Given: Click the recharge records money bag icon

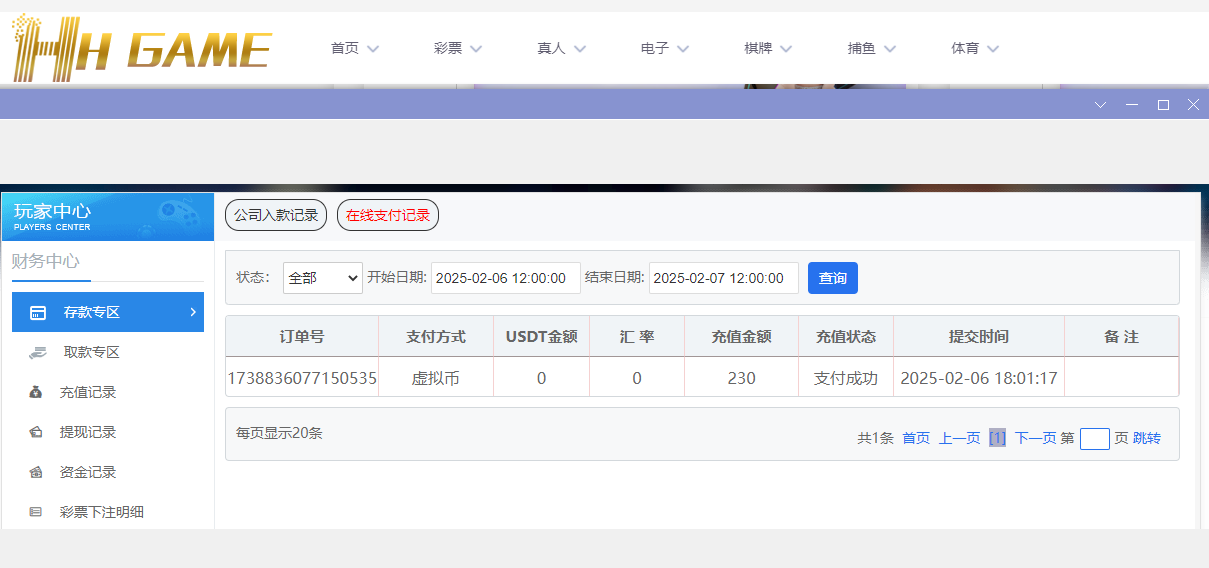Looking at the screenshot, I should 36,392.
